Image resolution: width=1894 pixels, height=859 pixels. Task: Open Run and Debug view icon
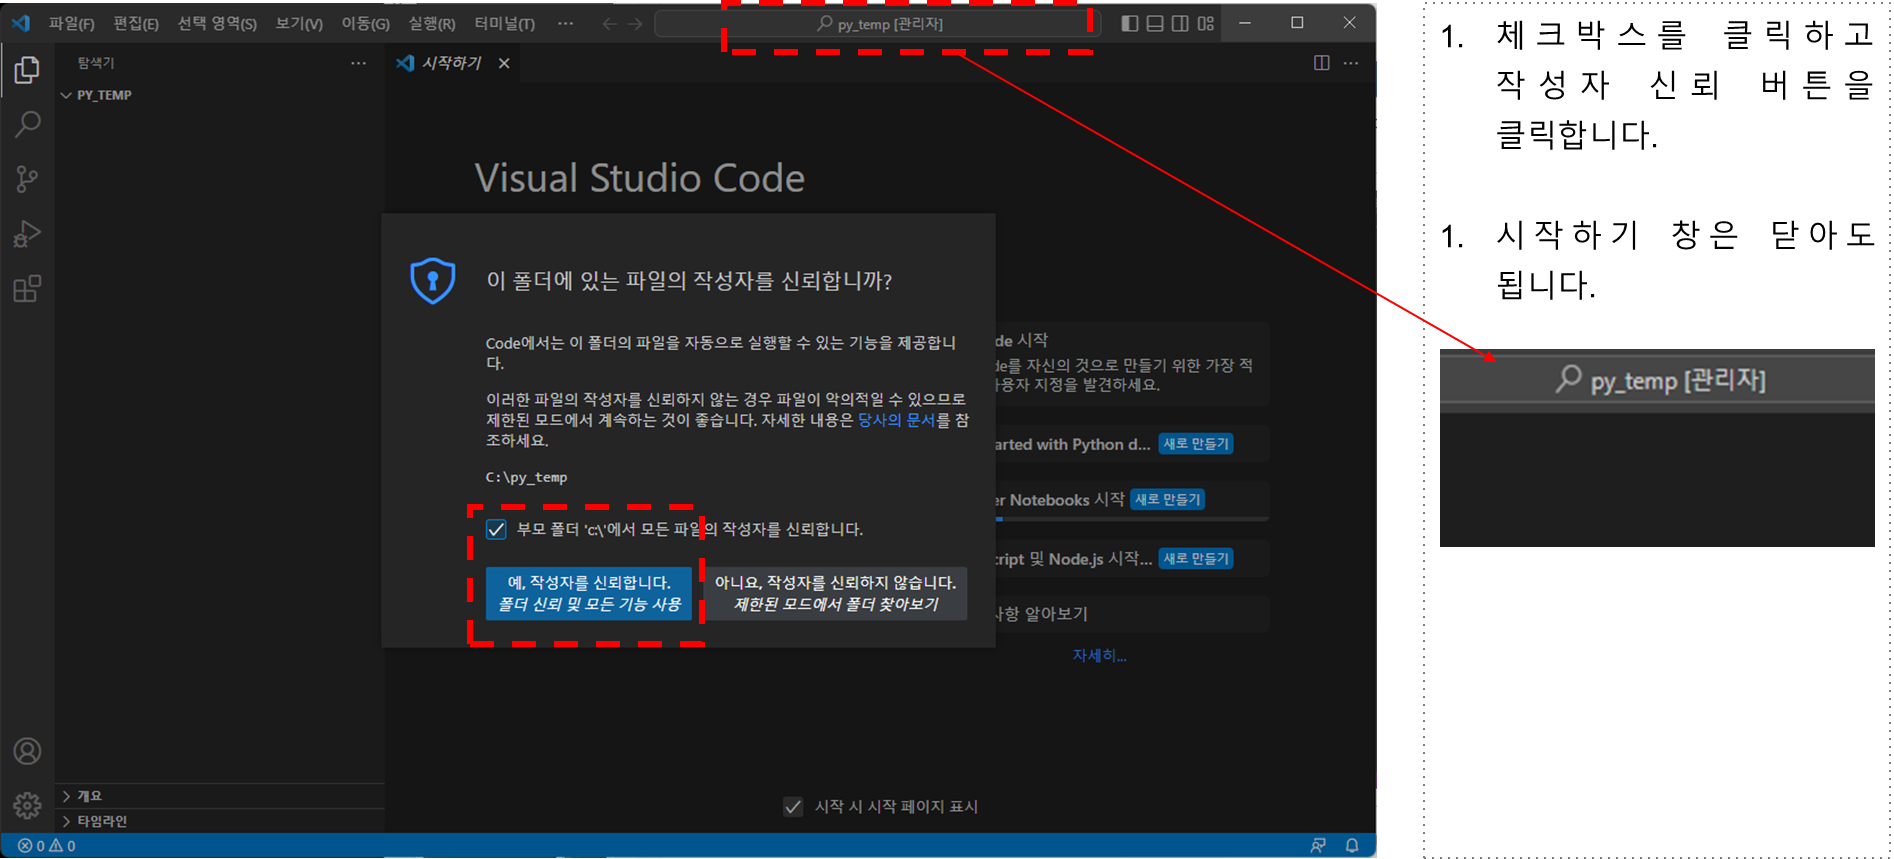[27, 234]
